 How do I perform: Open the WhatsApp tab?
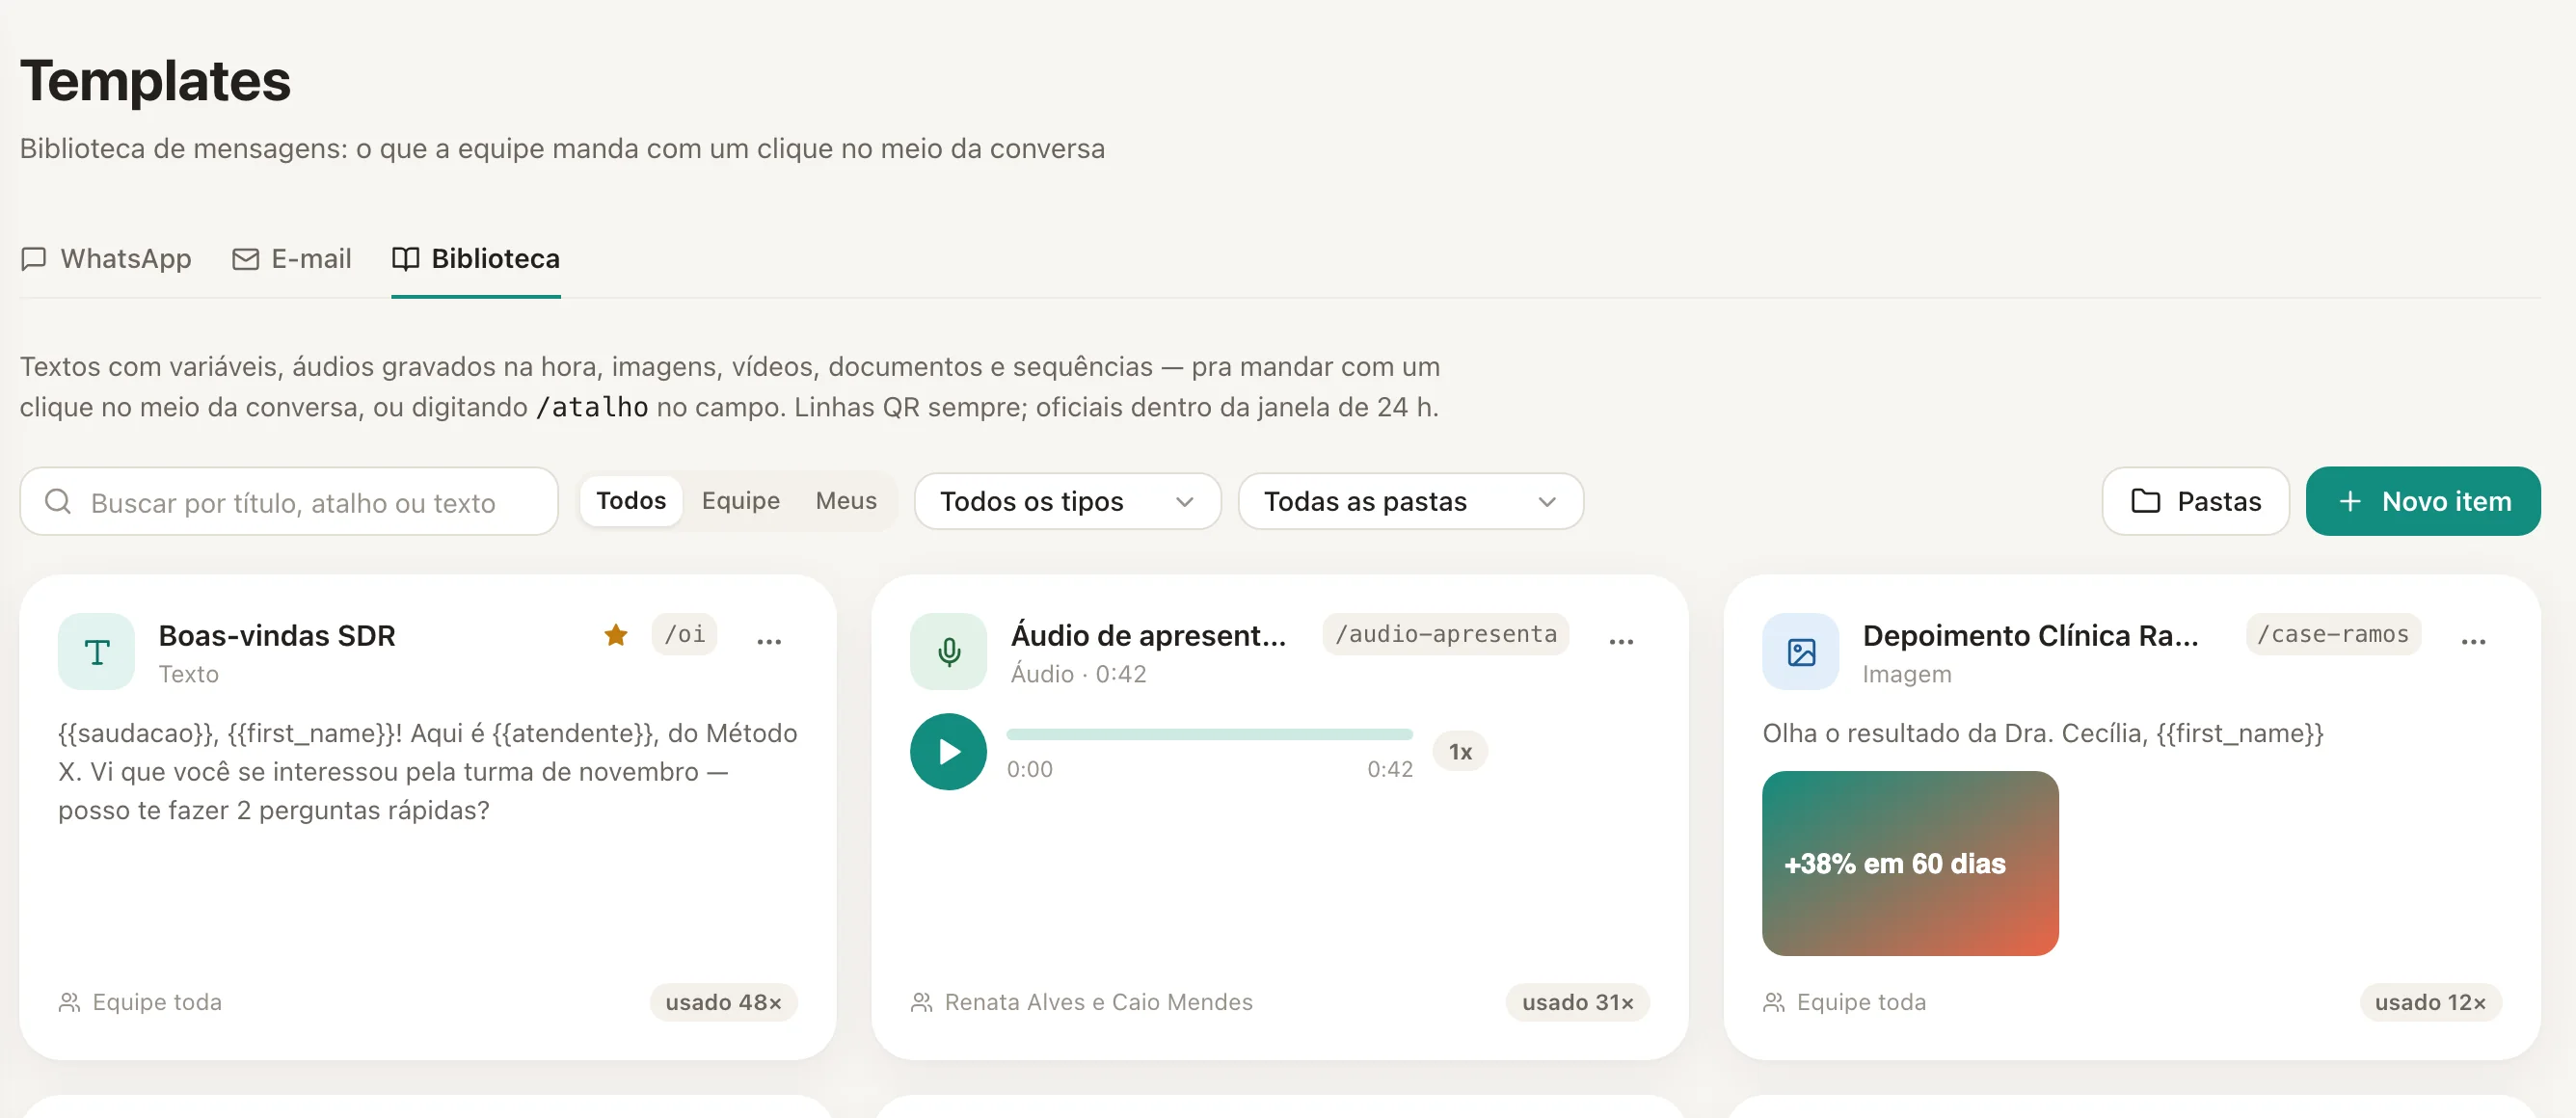click(x=106, y=259)
